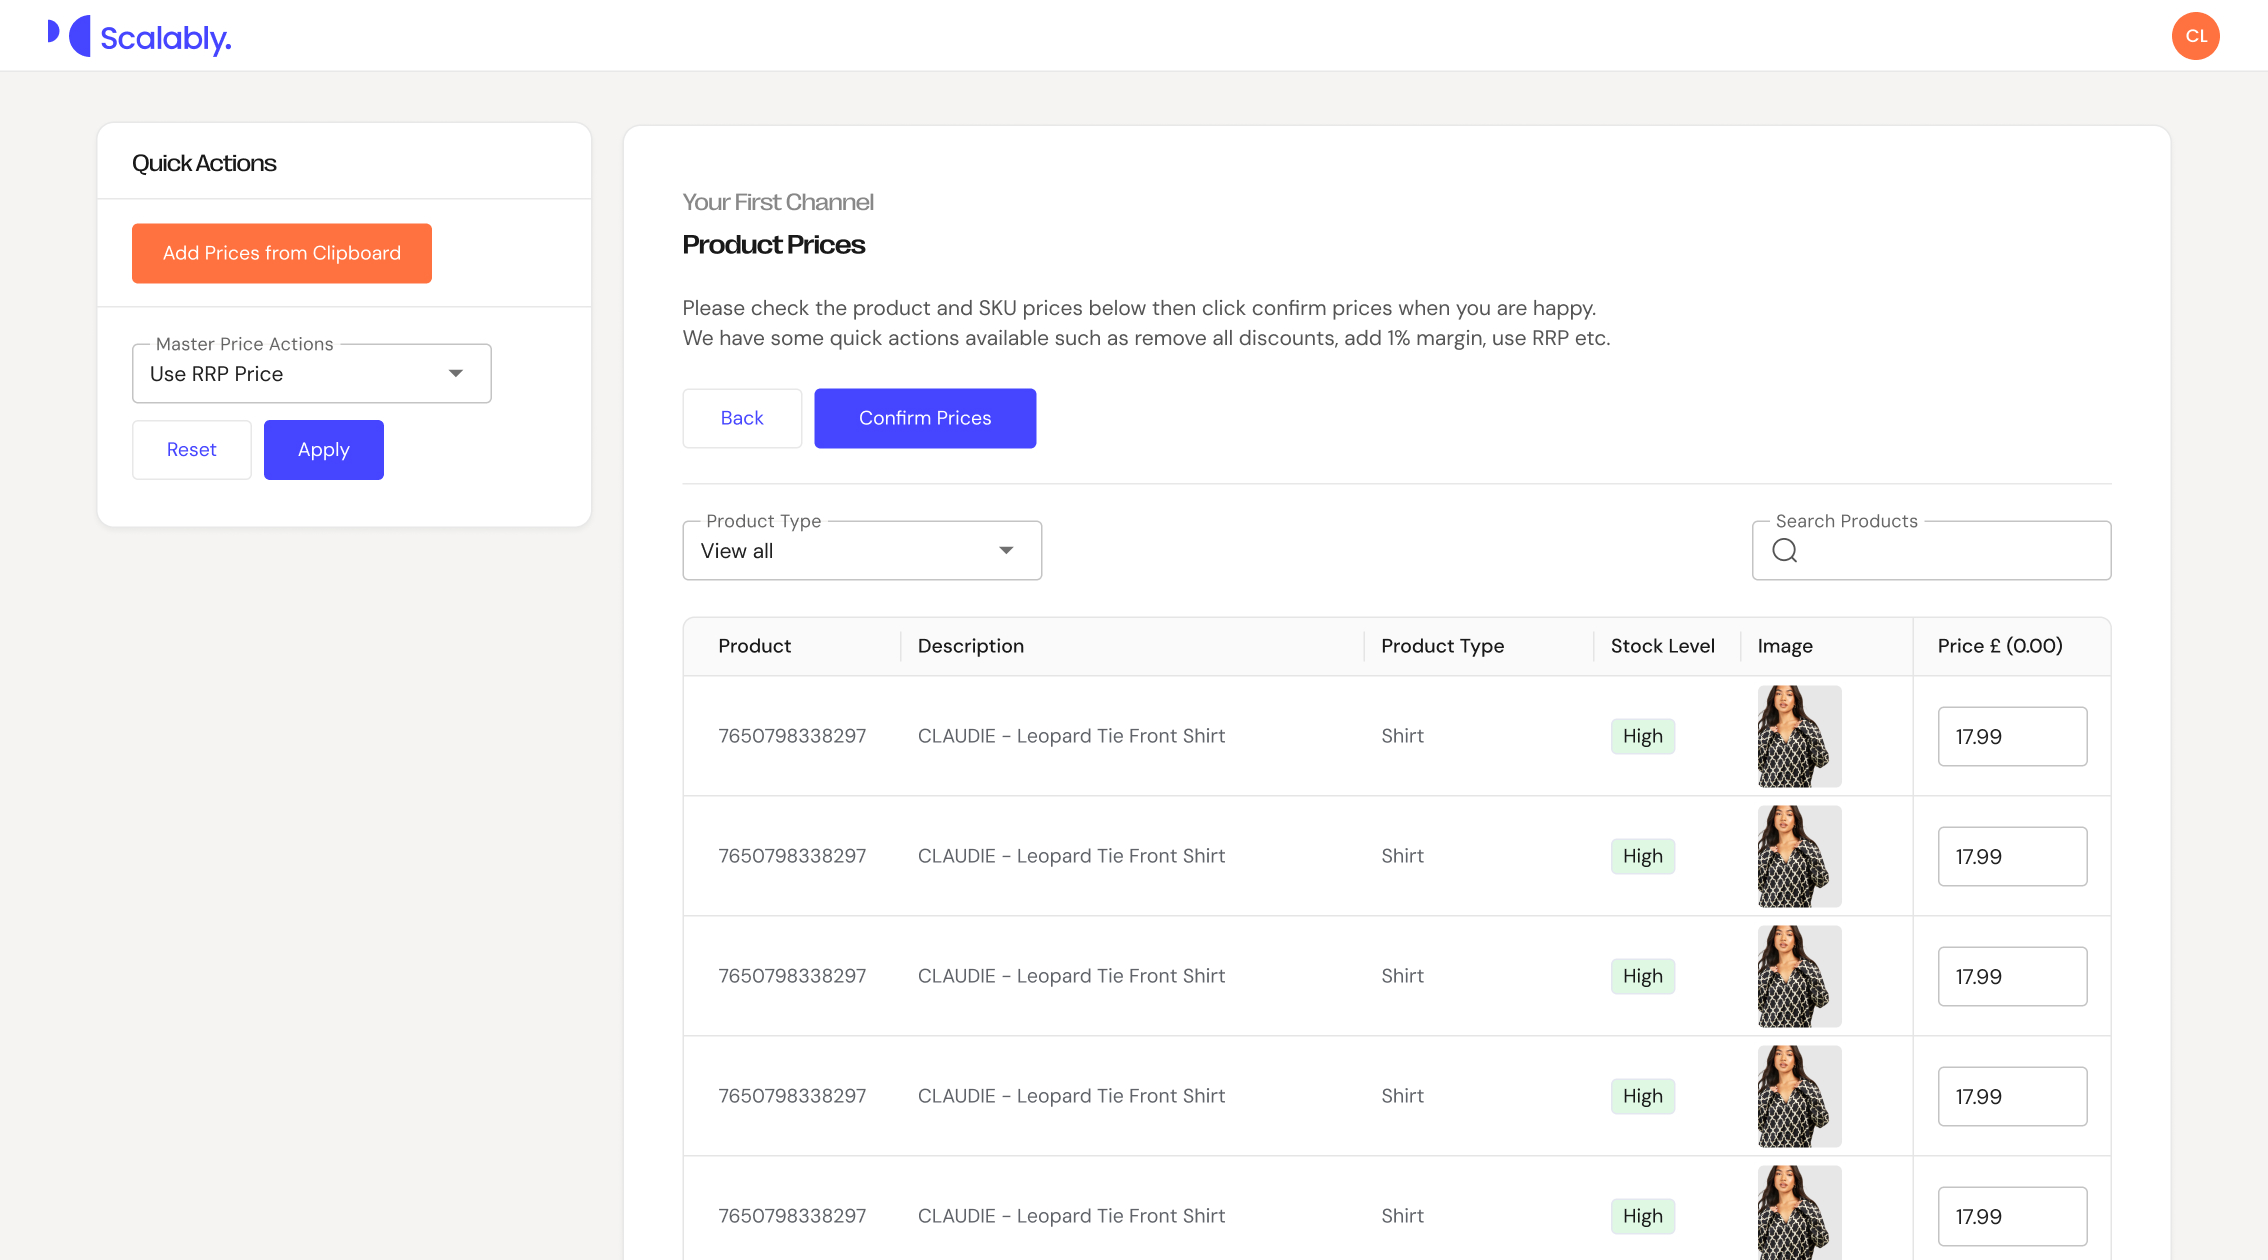Open the CL user avatar menu

pyautogui.click(x=2195, y=37)
